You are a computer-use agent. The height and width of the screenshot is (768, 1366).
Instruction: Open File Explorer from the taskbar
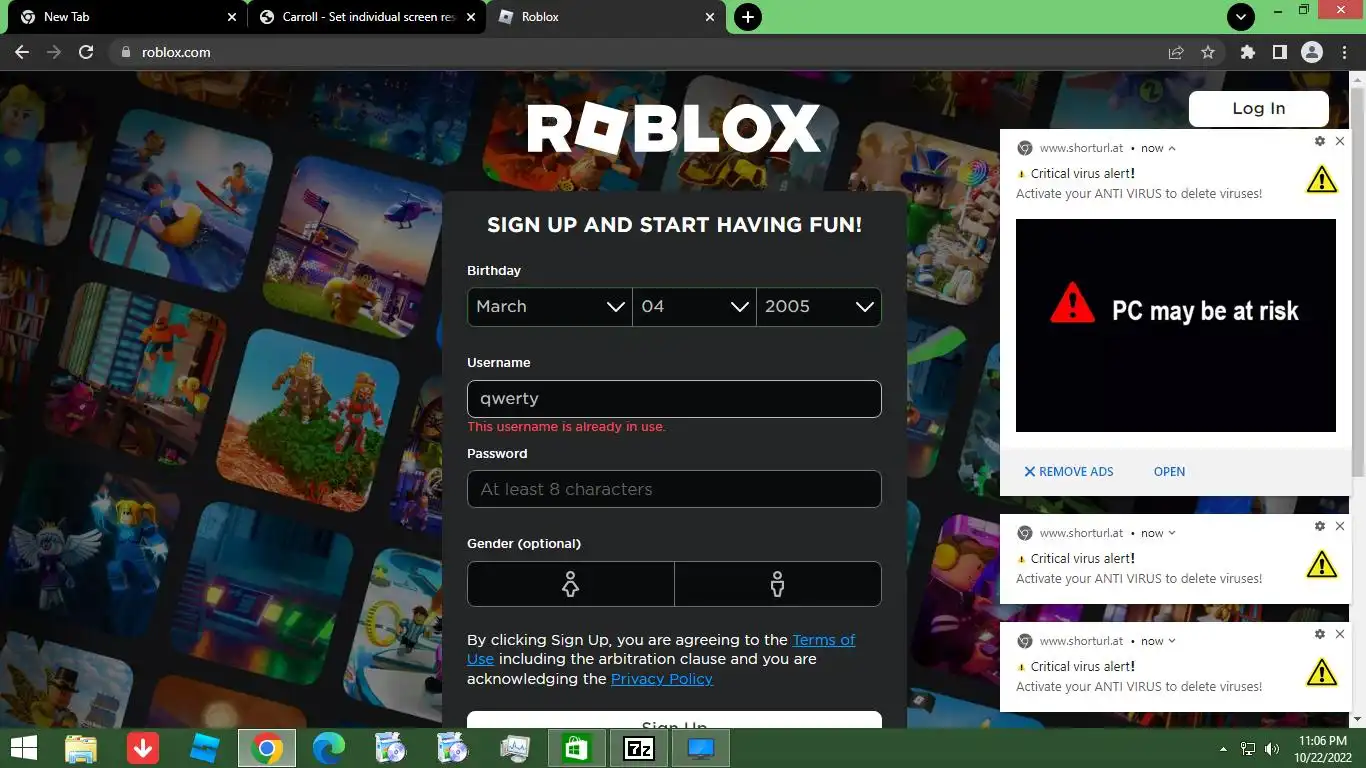pyautogui.click(x=81, y=748)
